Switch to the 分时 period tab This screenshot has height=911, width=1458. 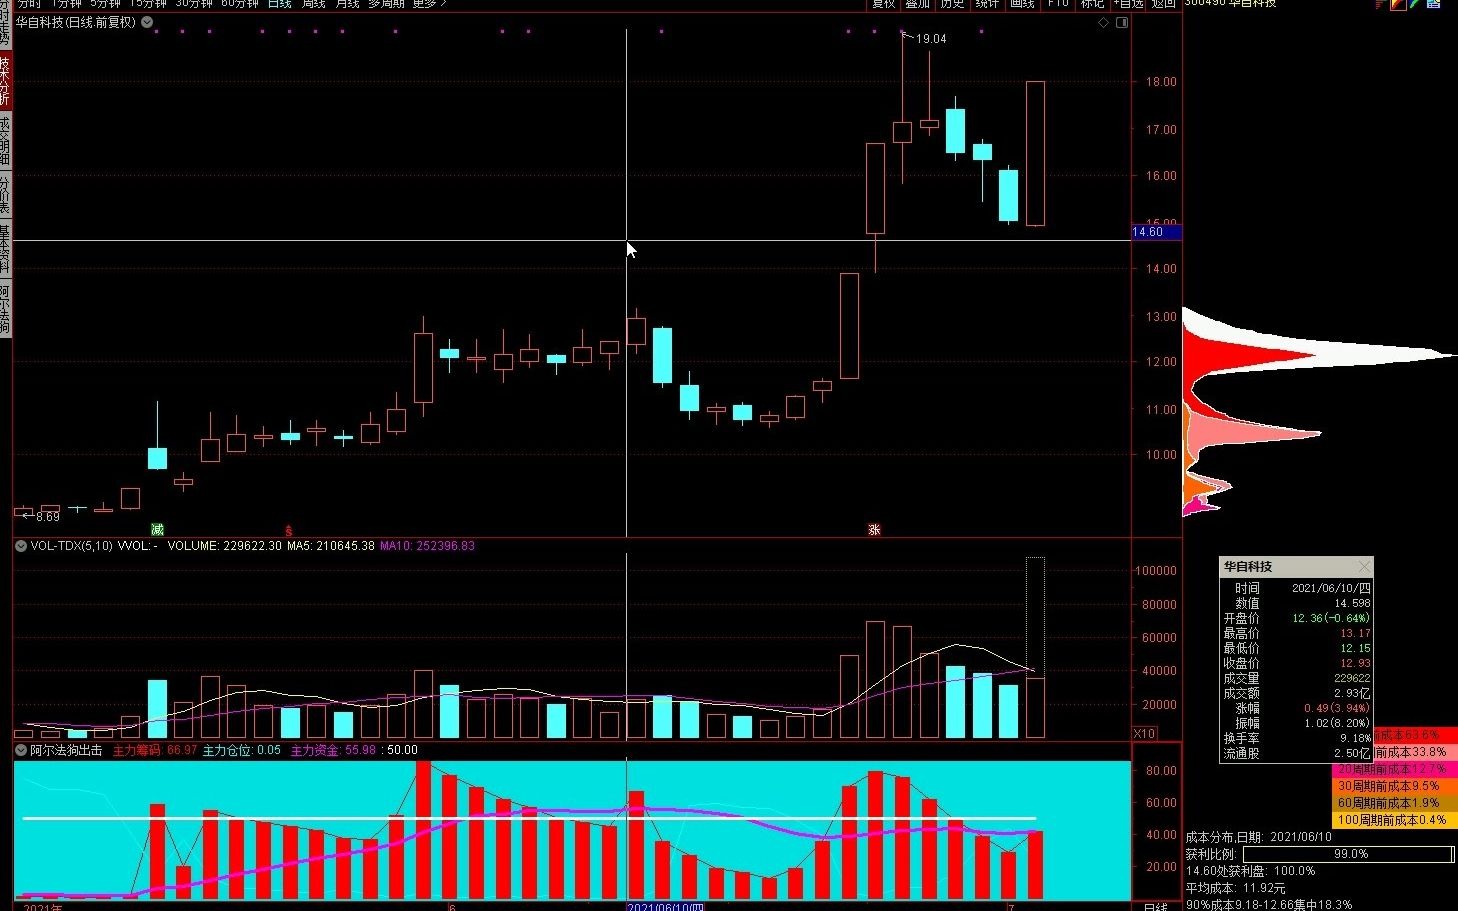(x=29, y=4)
